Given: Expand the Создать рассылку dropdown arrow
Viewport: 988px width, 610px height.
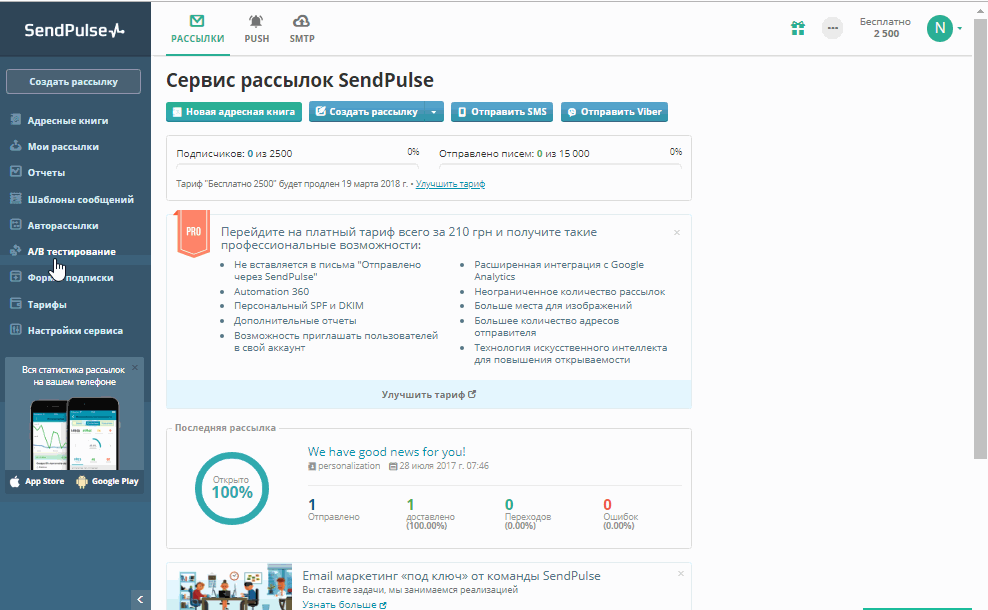Looking at the screenshot, I should 434,112.
